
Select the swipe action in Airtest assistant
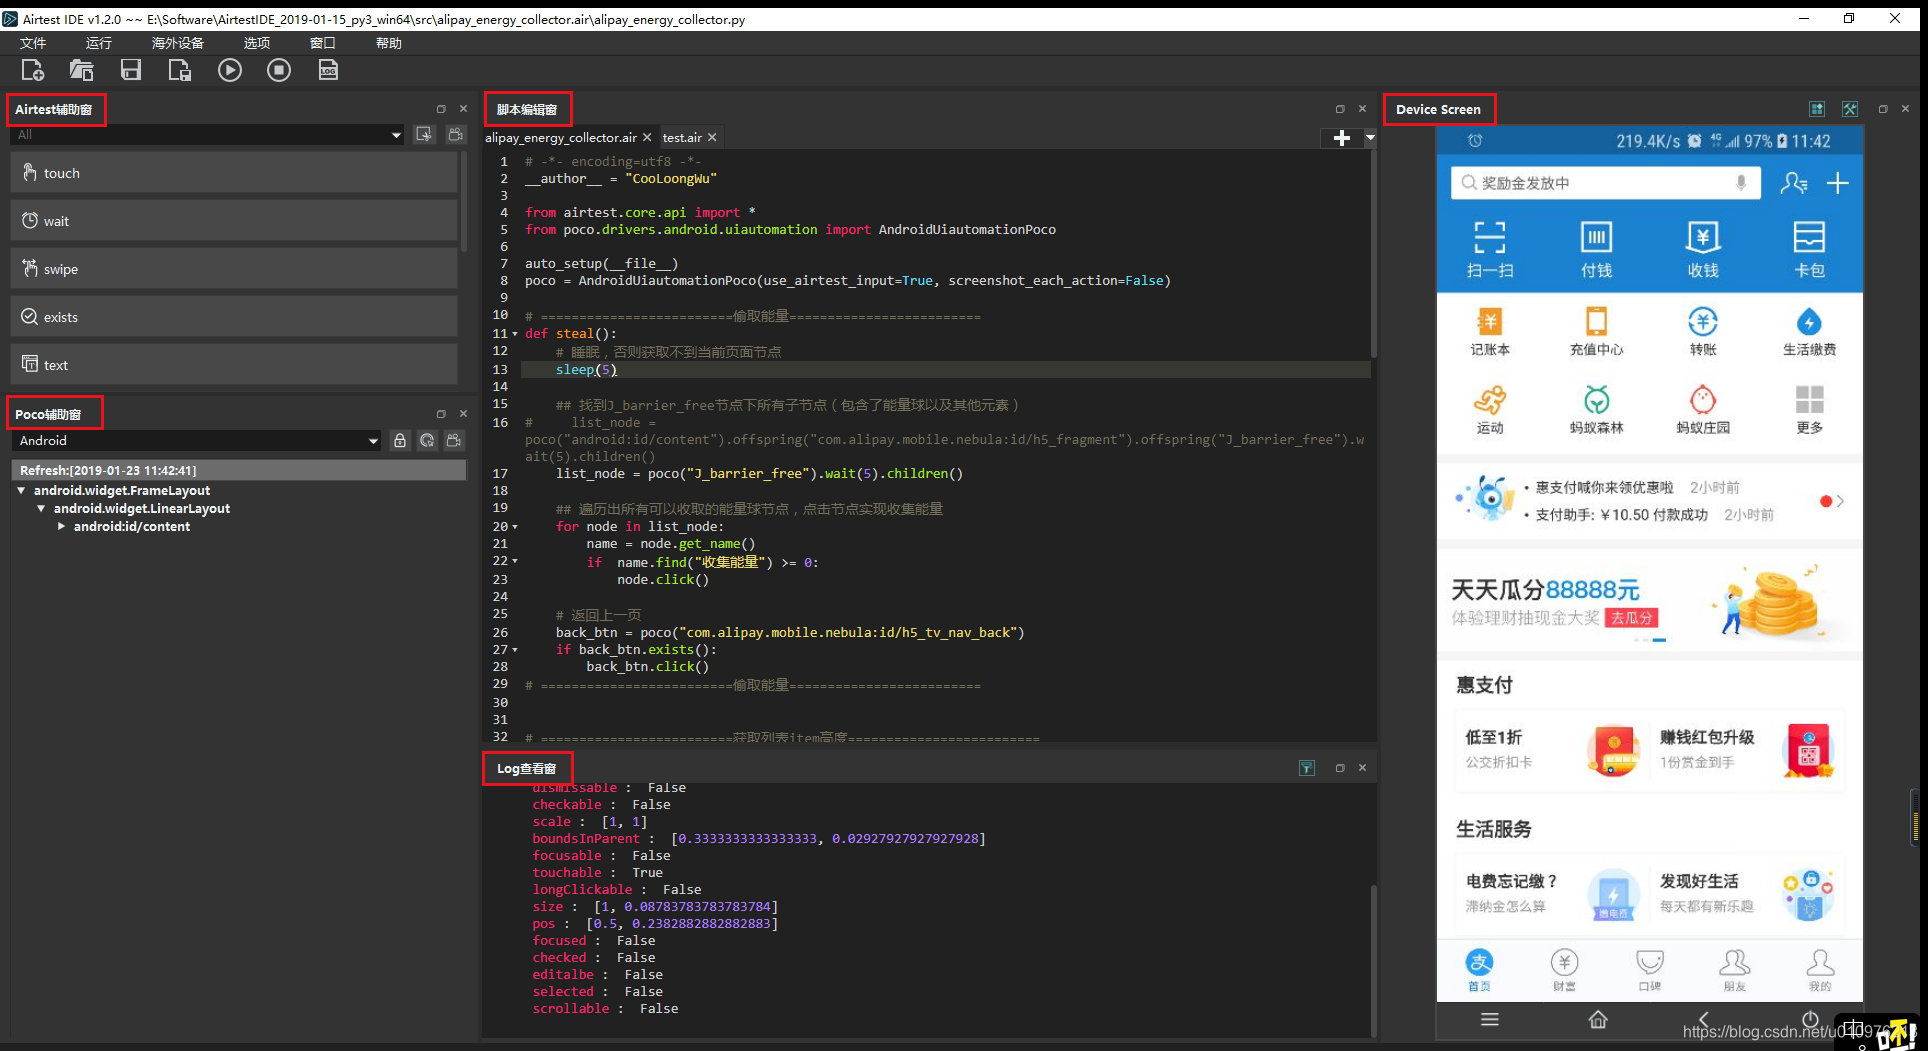[x=234, y=269]
